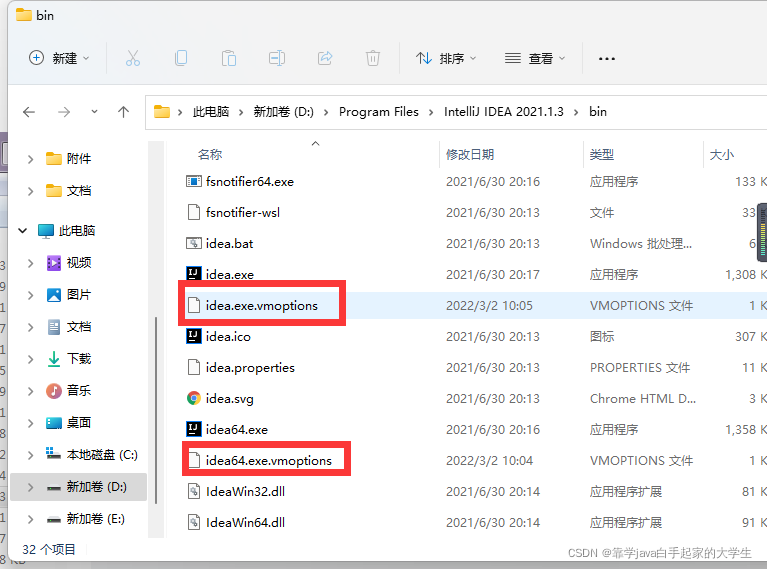Open the three-dots more options menu
Viewport: 767px width, 569px height.
(607, 59)
